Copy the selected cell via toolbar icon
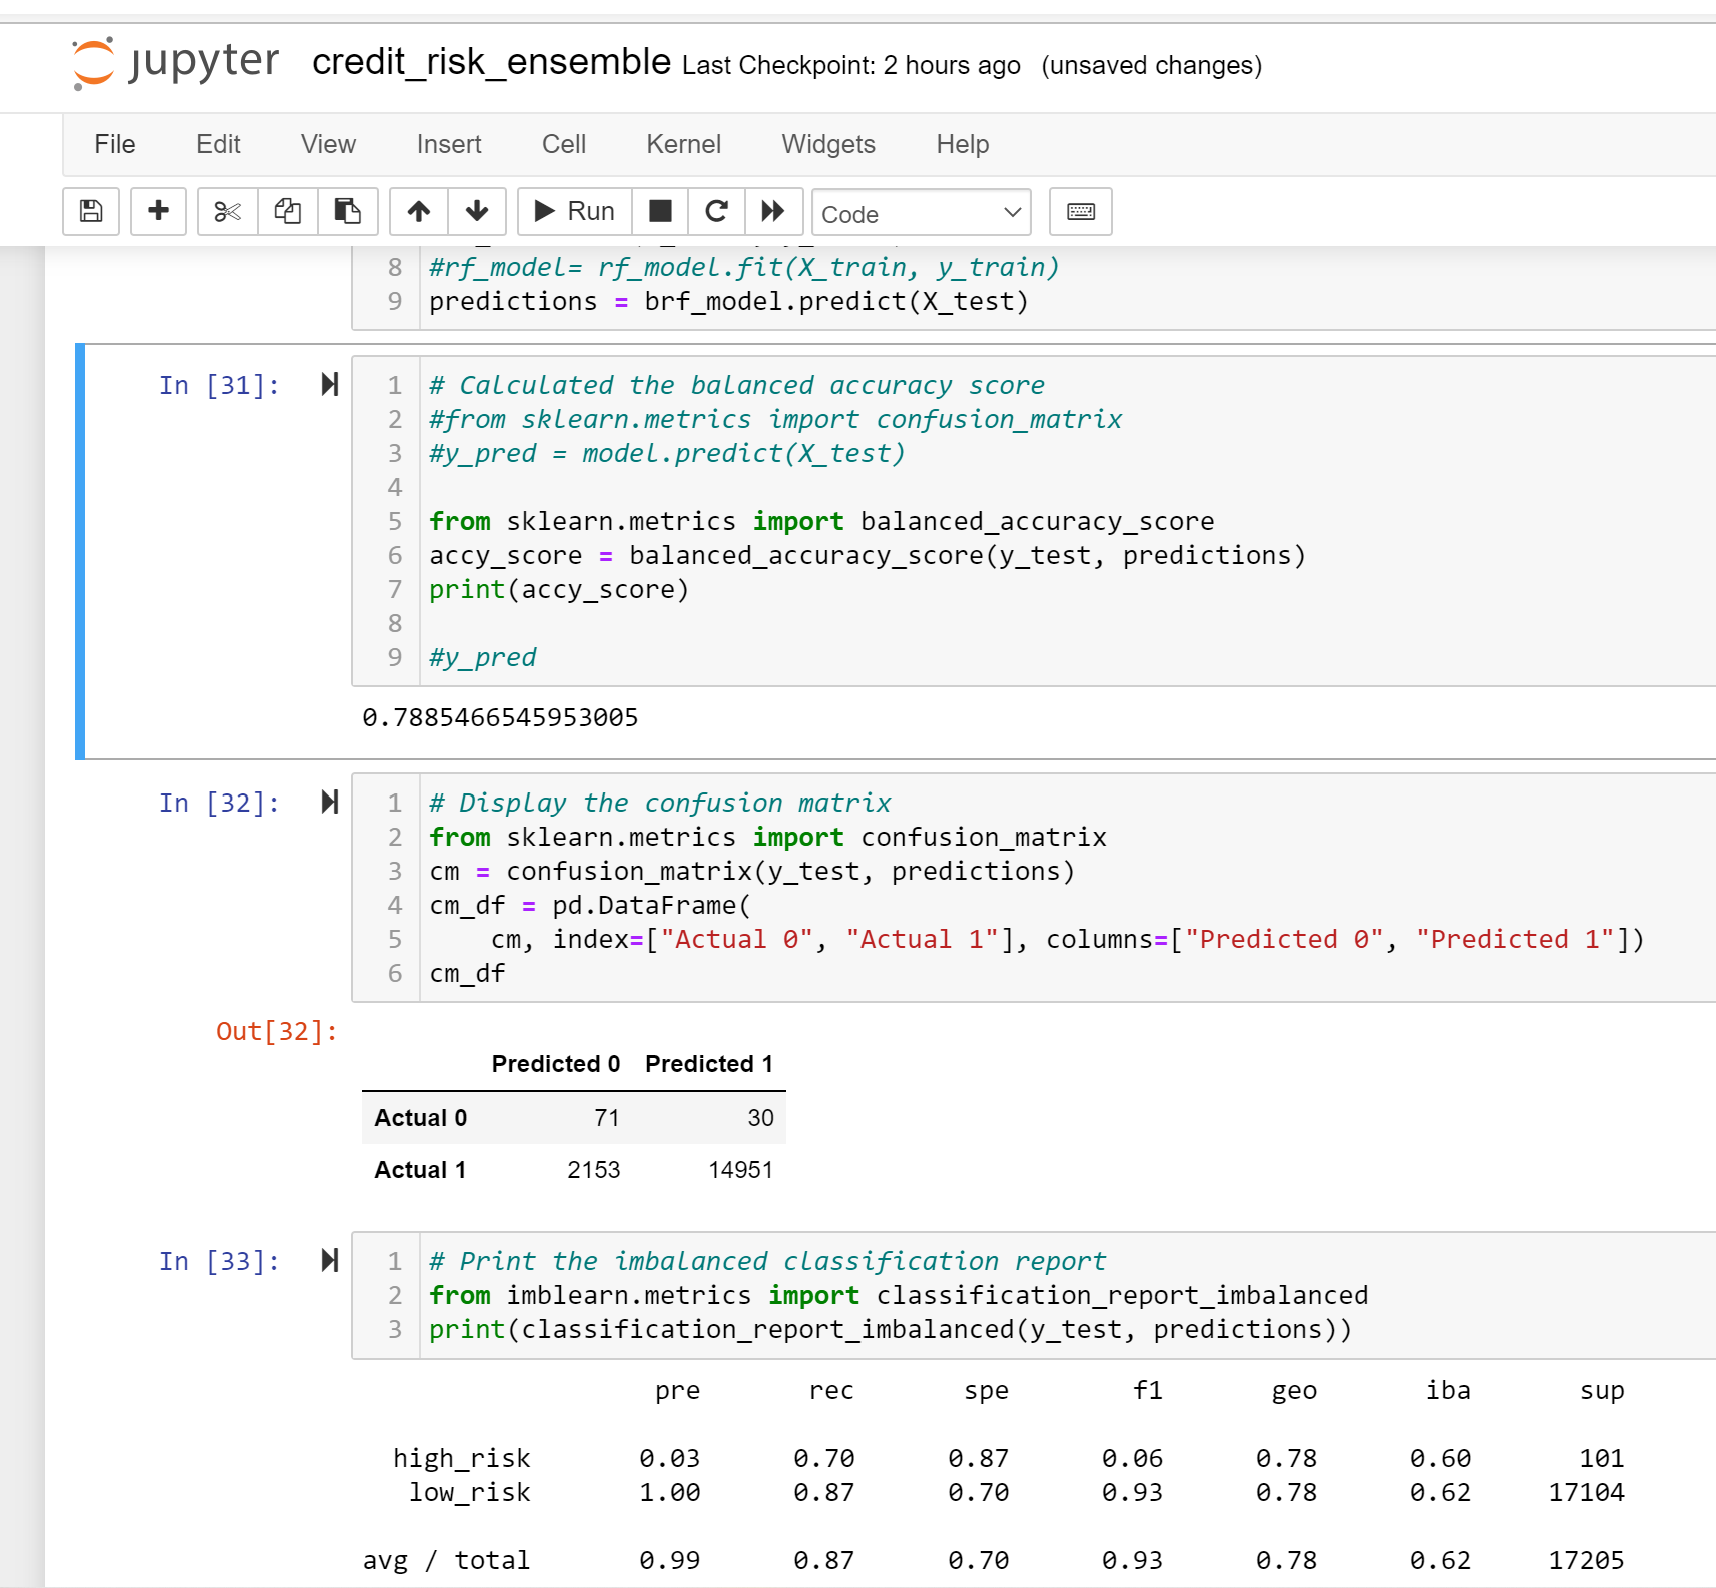This screenshot has height=1588, width=1716. coord(287,211)
